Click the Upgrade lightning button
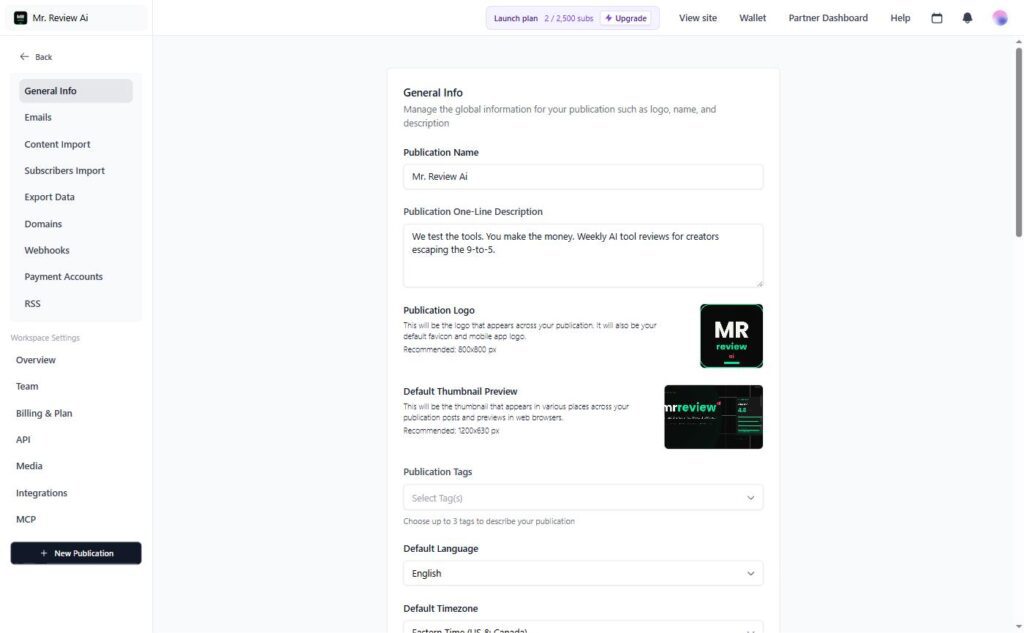 626,18
